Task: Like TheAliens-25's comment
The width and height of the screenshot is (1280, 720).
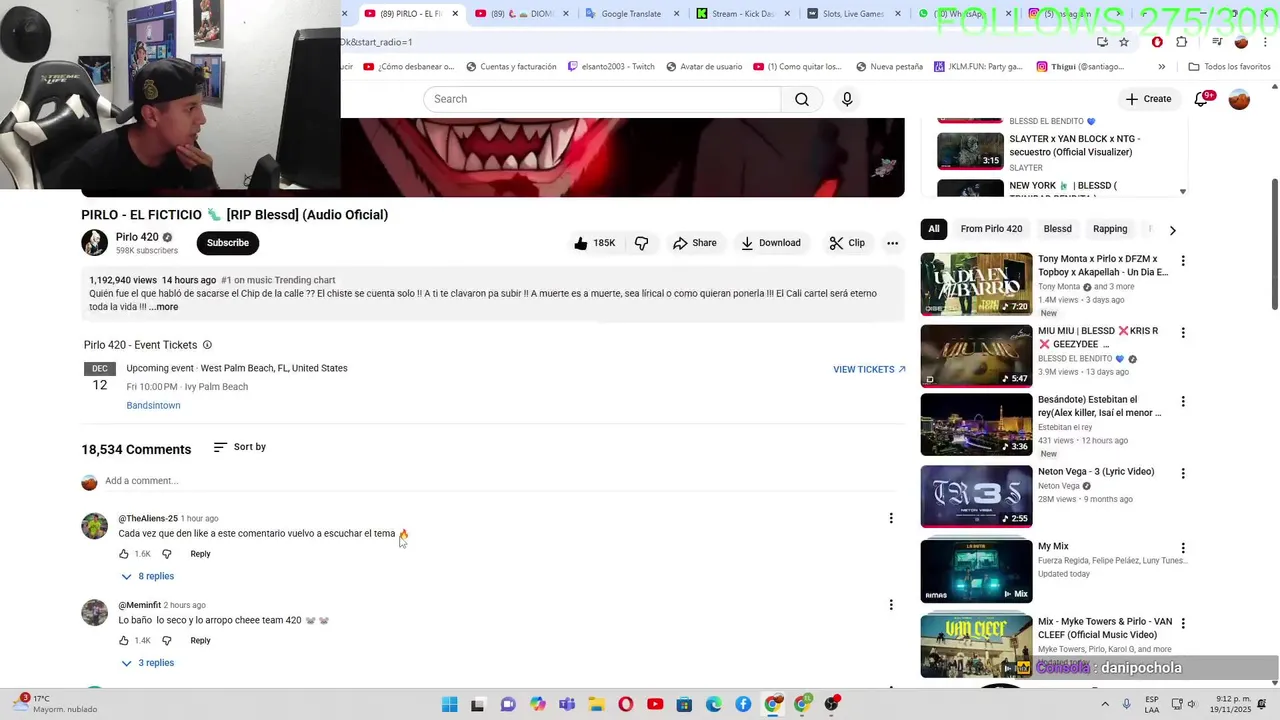Action: (x=124, y=554)
